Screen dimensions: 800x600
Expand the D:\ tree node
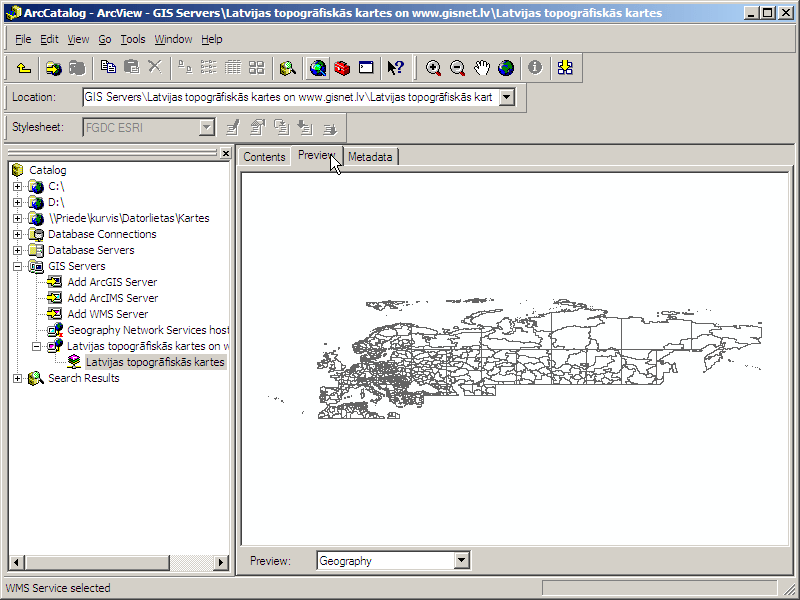(x=17, y=202)
